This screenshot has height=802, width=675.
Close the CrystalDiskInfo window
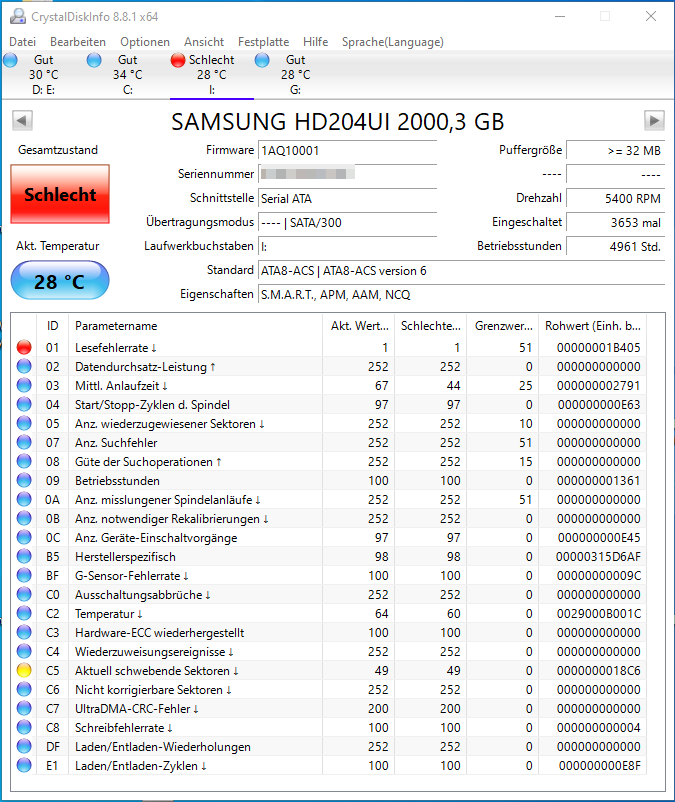650,16
